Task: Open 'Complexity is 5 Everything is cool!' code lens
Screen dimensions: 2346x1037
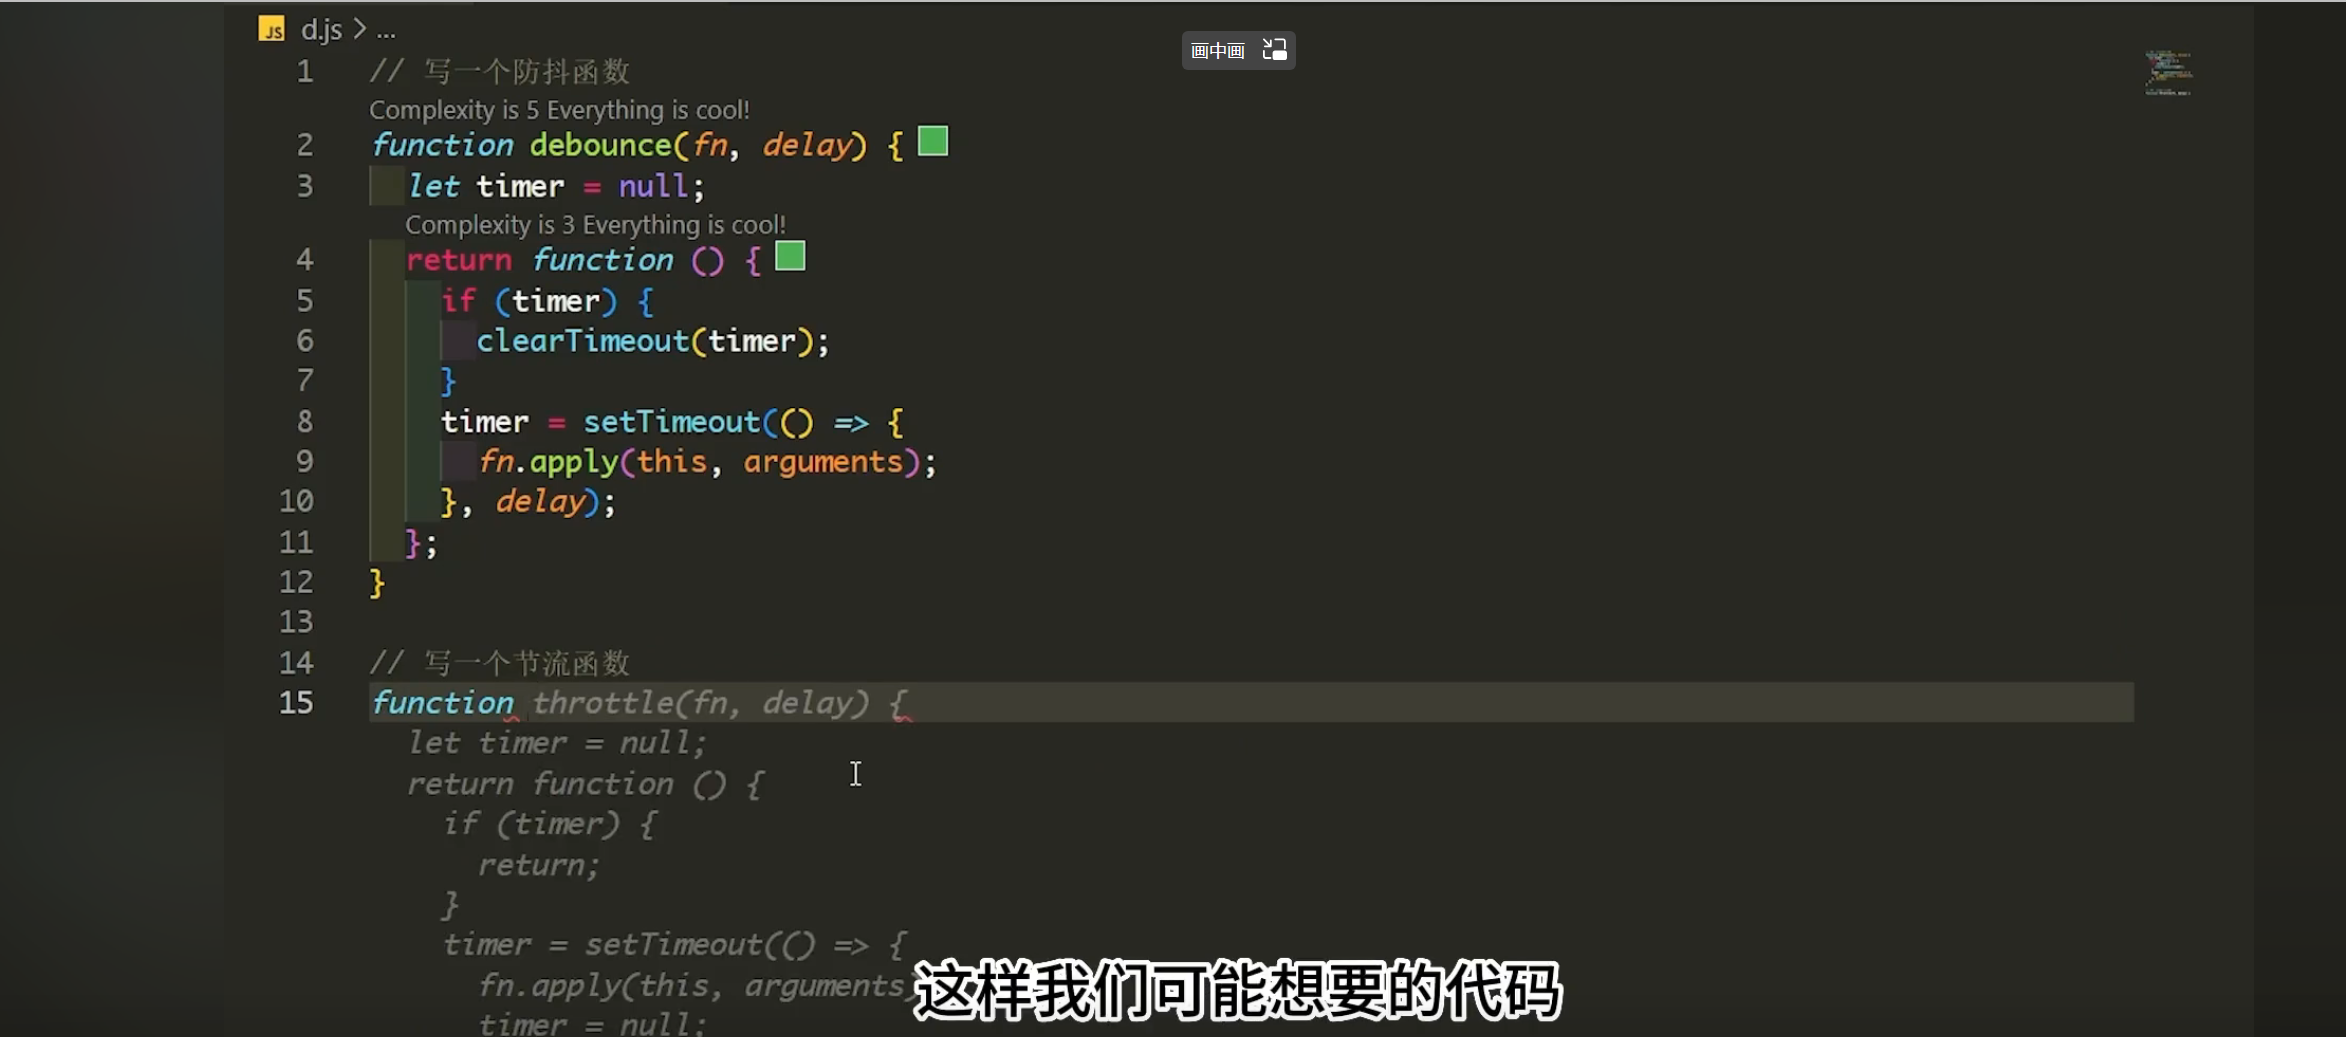Action: (x=559, y=109)
